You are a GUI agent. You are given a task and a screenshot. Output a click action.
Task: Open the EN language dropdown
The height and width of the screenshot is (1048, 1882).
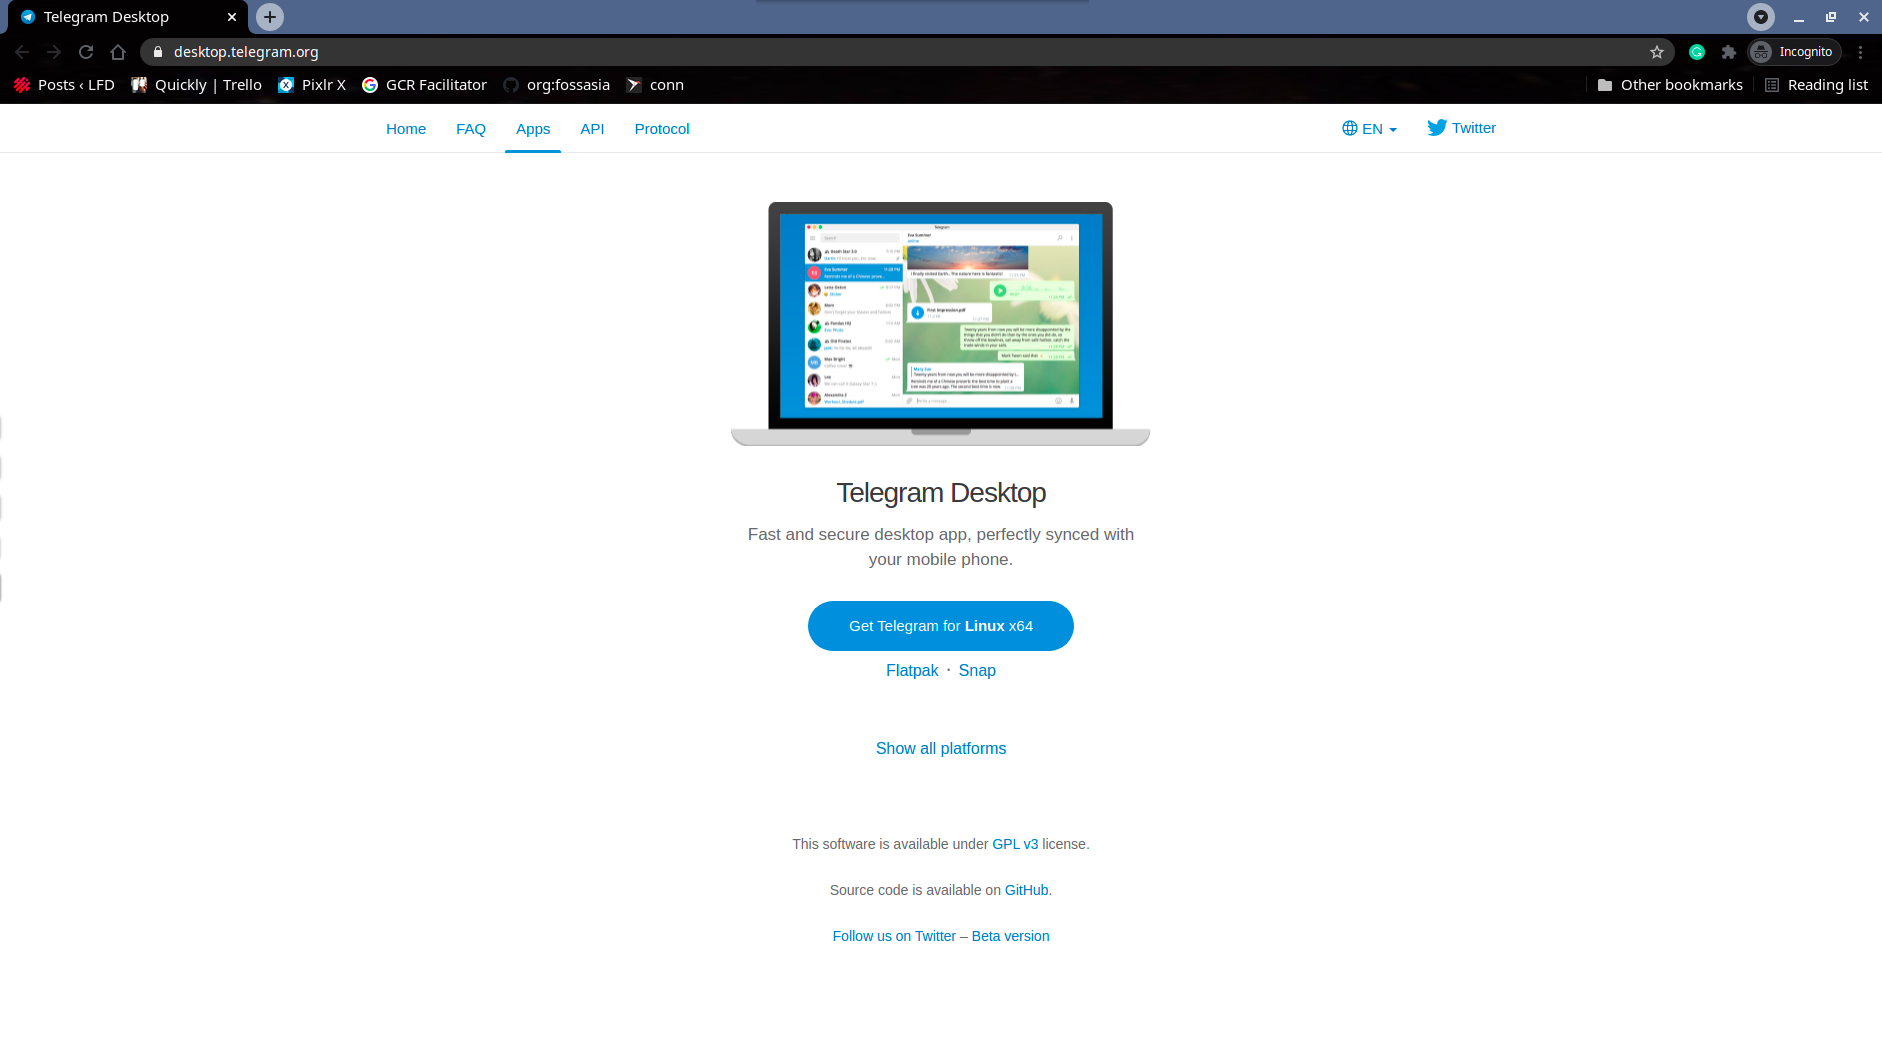[1369, 128]
